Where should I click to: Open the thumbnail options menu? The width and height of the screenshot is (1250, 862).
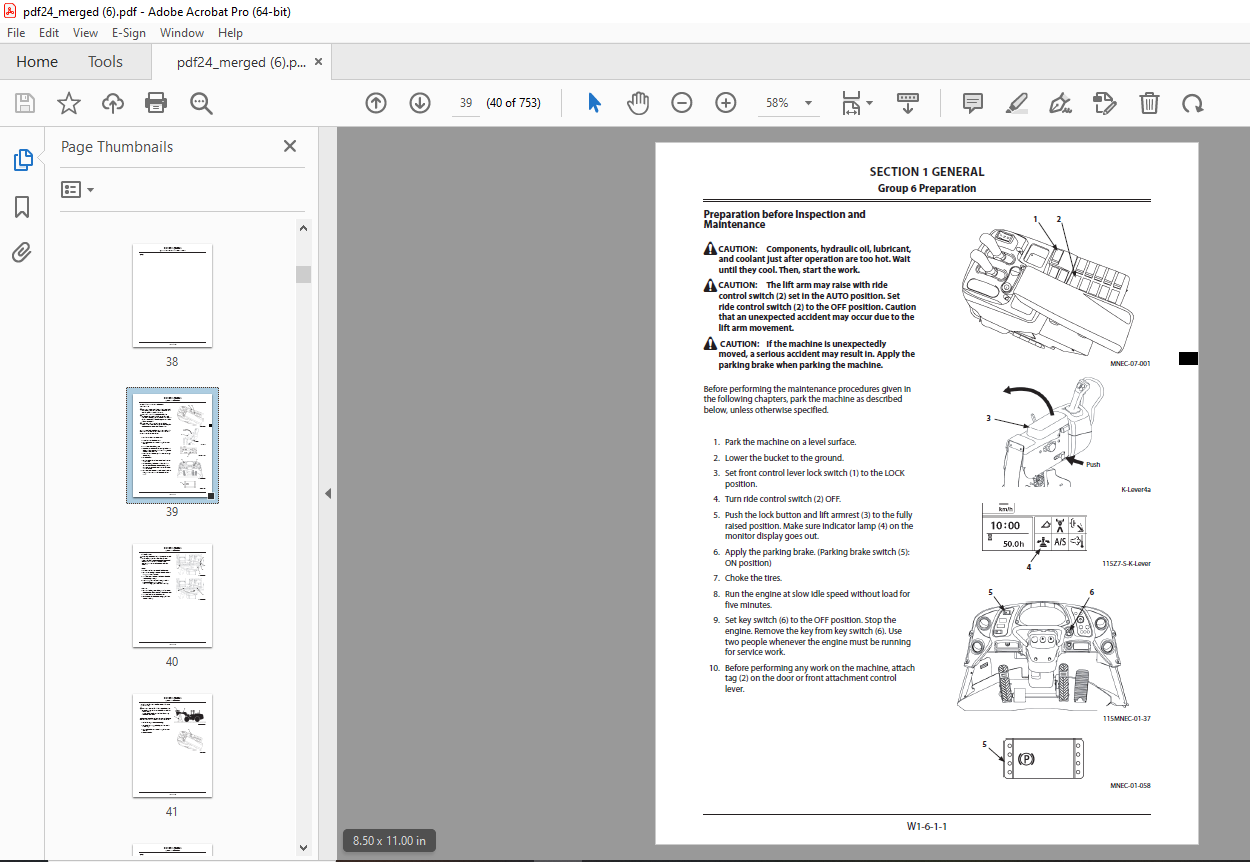pyautogui.click(x=78, y=190)
